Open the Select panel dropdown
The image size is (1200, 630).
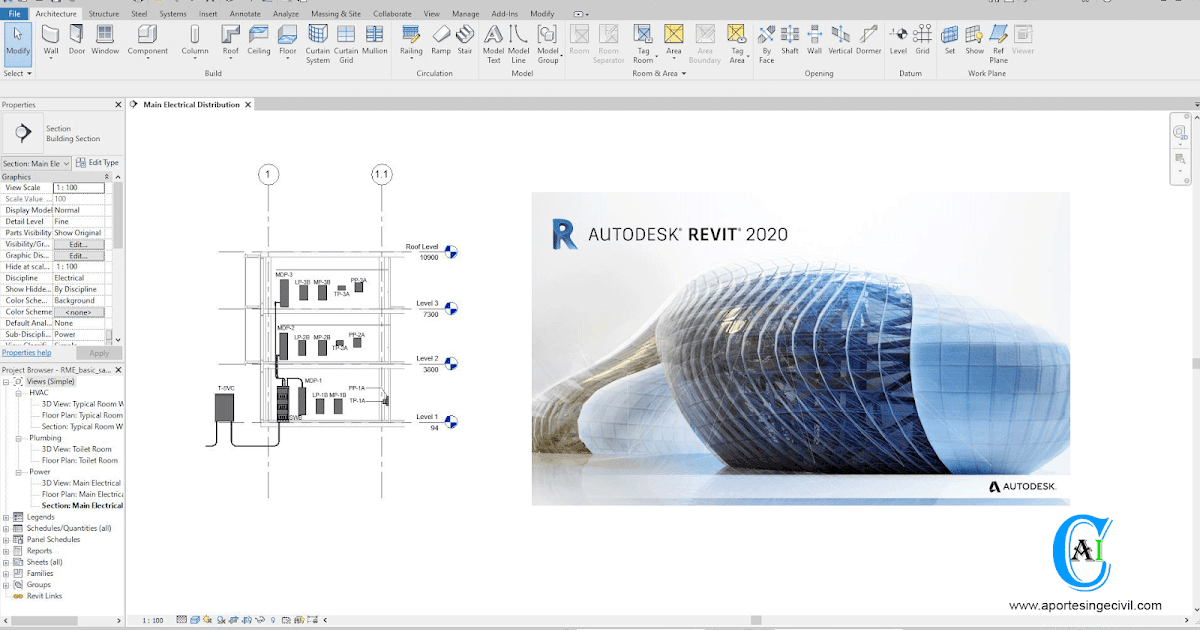[18, 73]
